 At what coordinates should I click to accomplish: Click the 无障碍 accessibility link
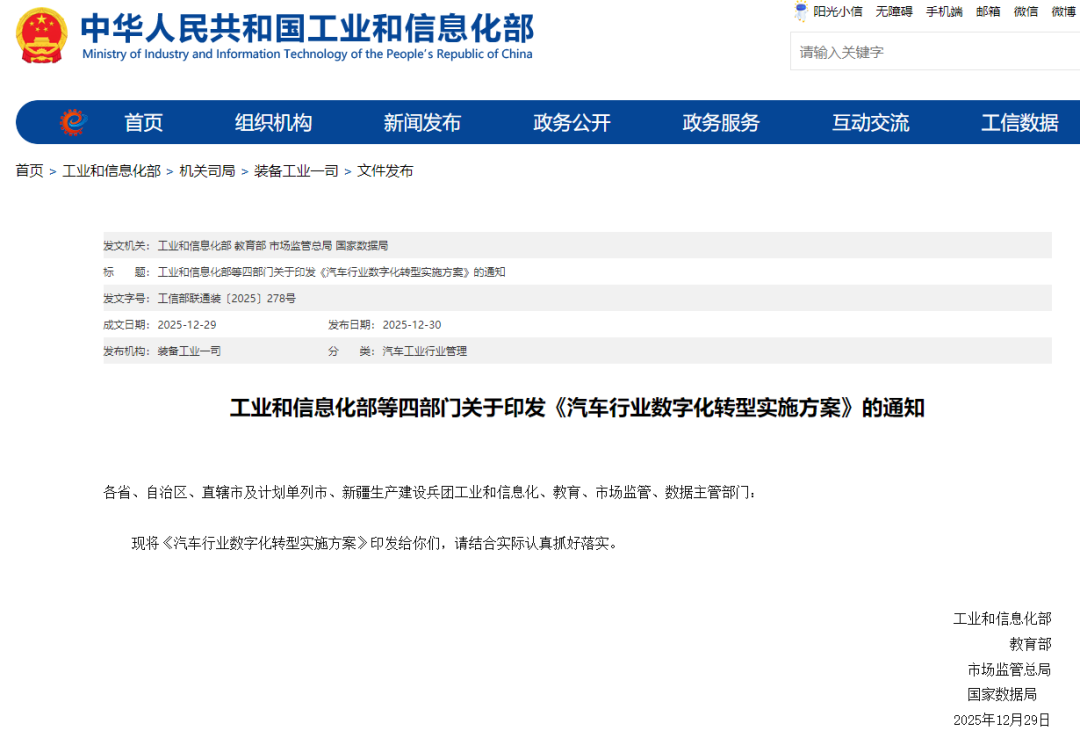click(894, 12)
